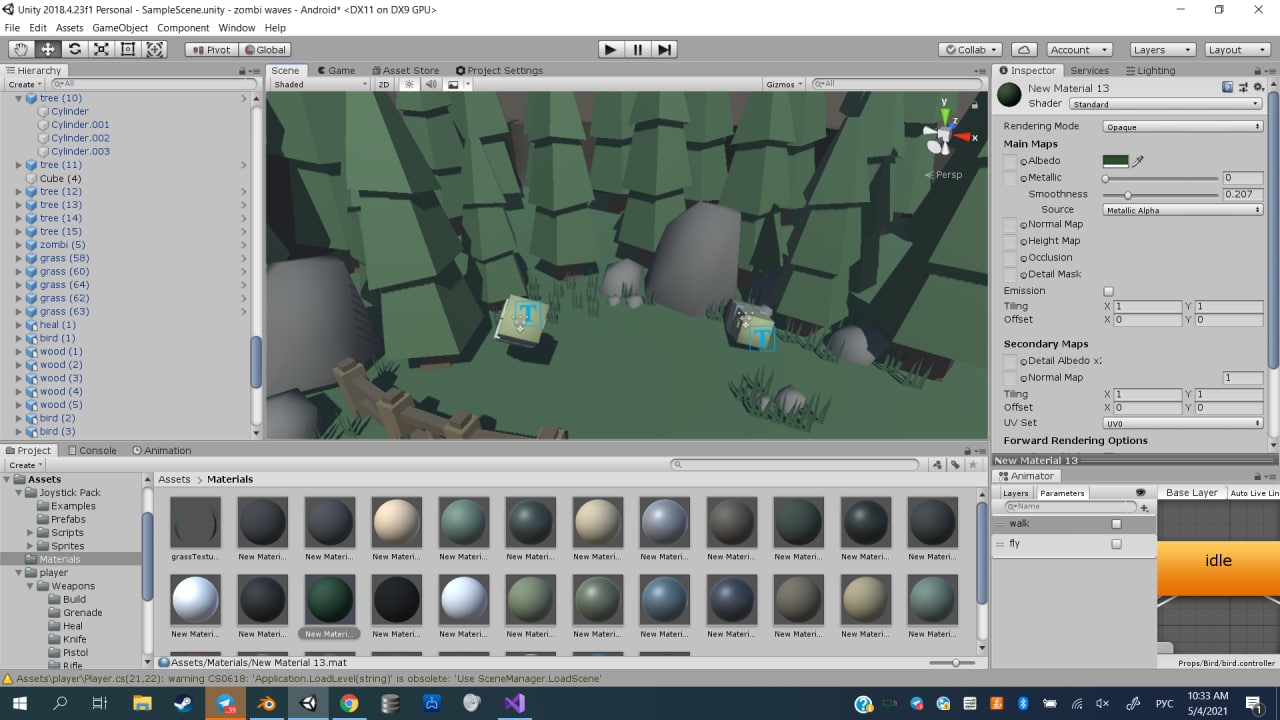The height and width of the screenshot is (720, 1280).
Task: Toggle the fly parameter checkbox
Action: pos(1116,544)
